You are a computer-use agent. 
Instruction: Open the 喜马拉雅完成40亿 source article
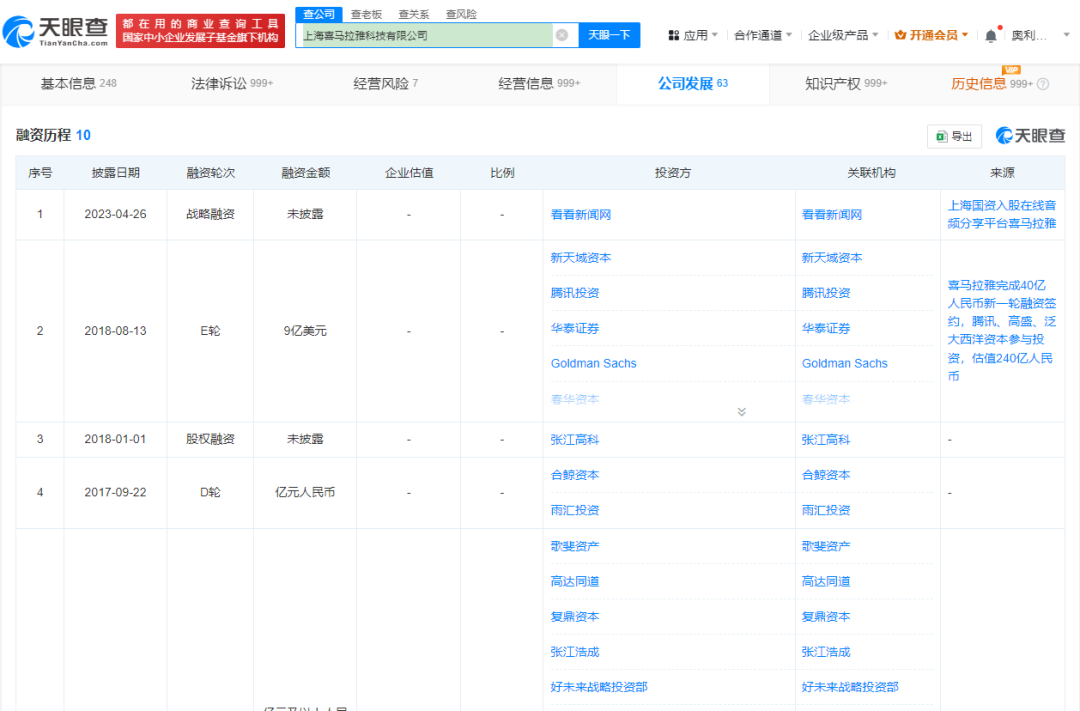click(x=1001, y=331)
